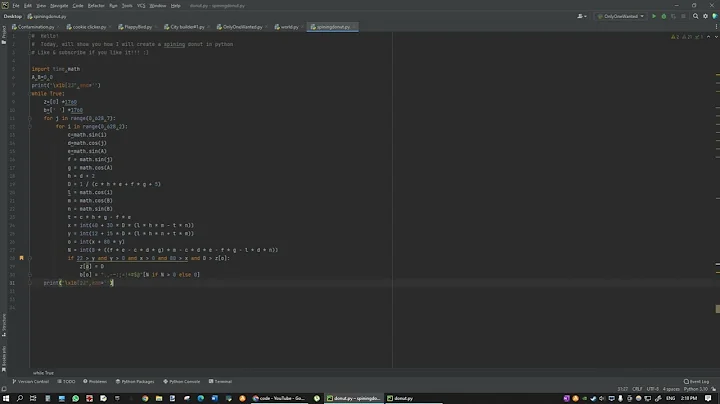Toggle the Structure tool window
720x404 pixels.
[4, 325]
